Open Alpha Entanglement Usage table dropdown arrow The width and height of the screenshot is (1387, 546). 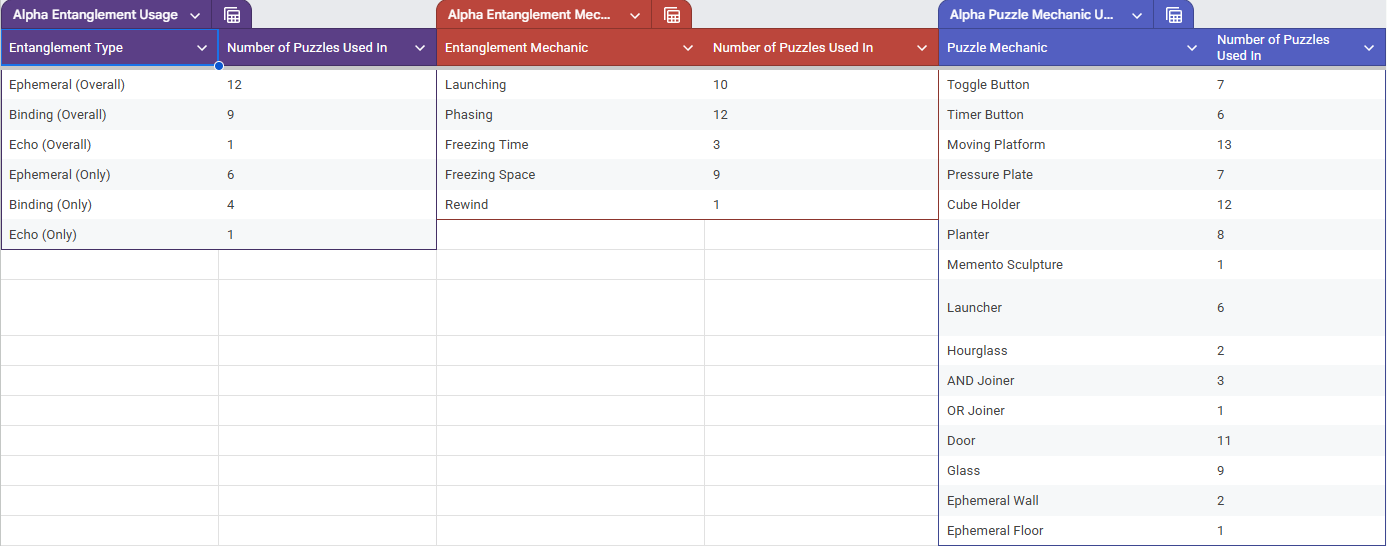coord(195,16)
